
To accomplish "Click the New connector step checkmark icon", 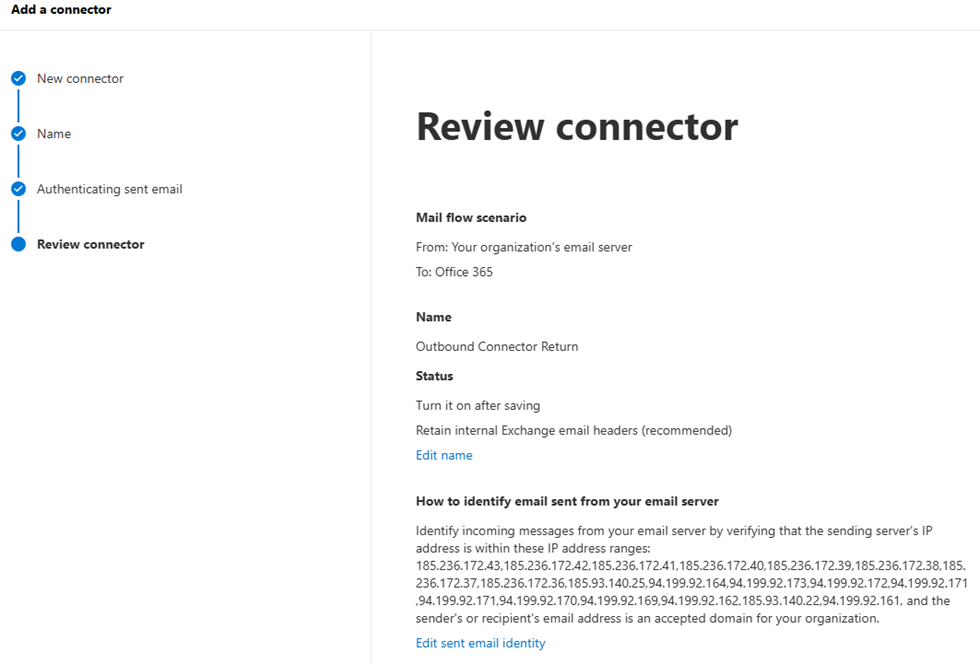I will coord(18,78).
